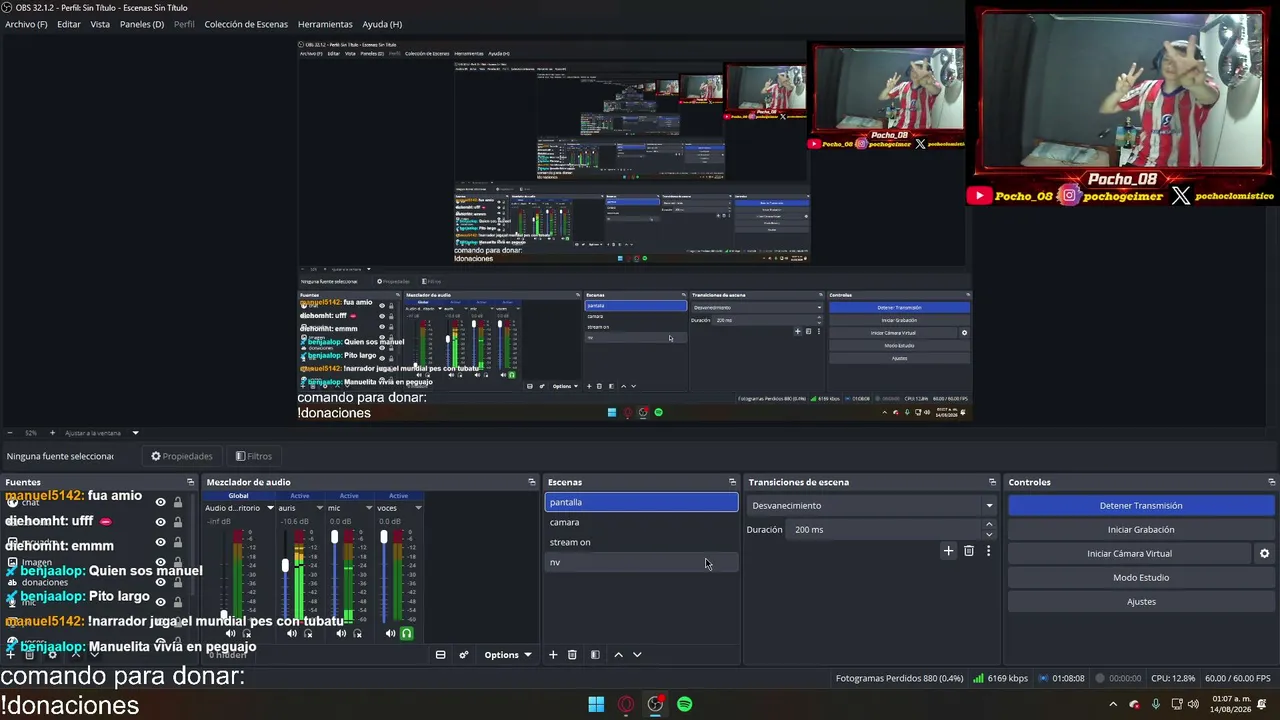Screen dimensions: 1280x720
Task: Remove the scene transition trash icon
Action: pyautogui.click(x=969, y=551)
